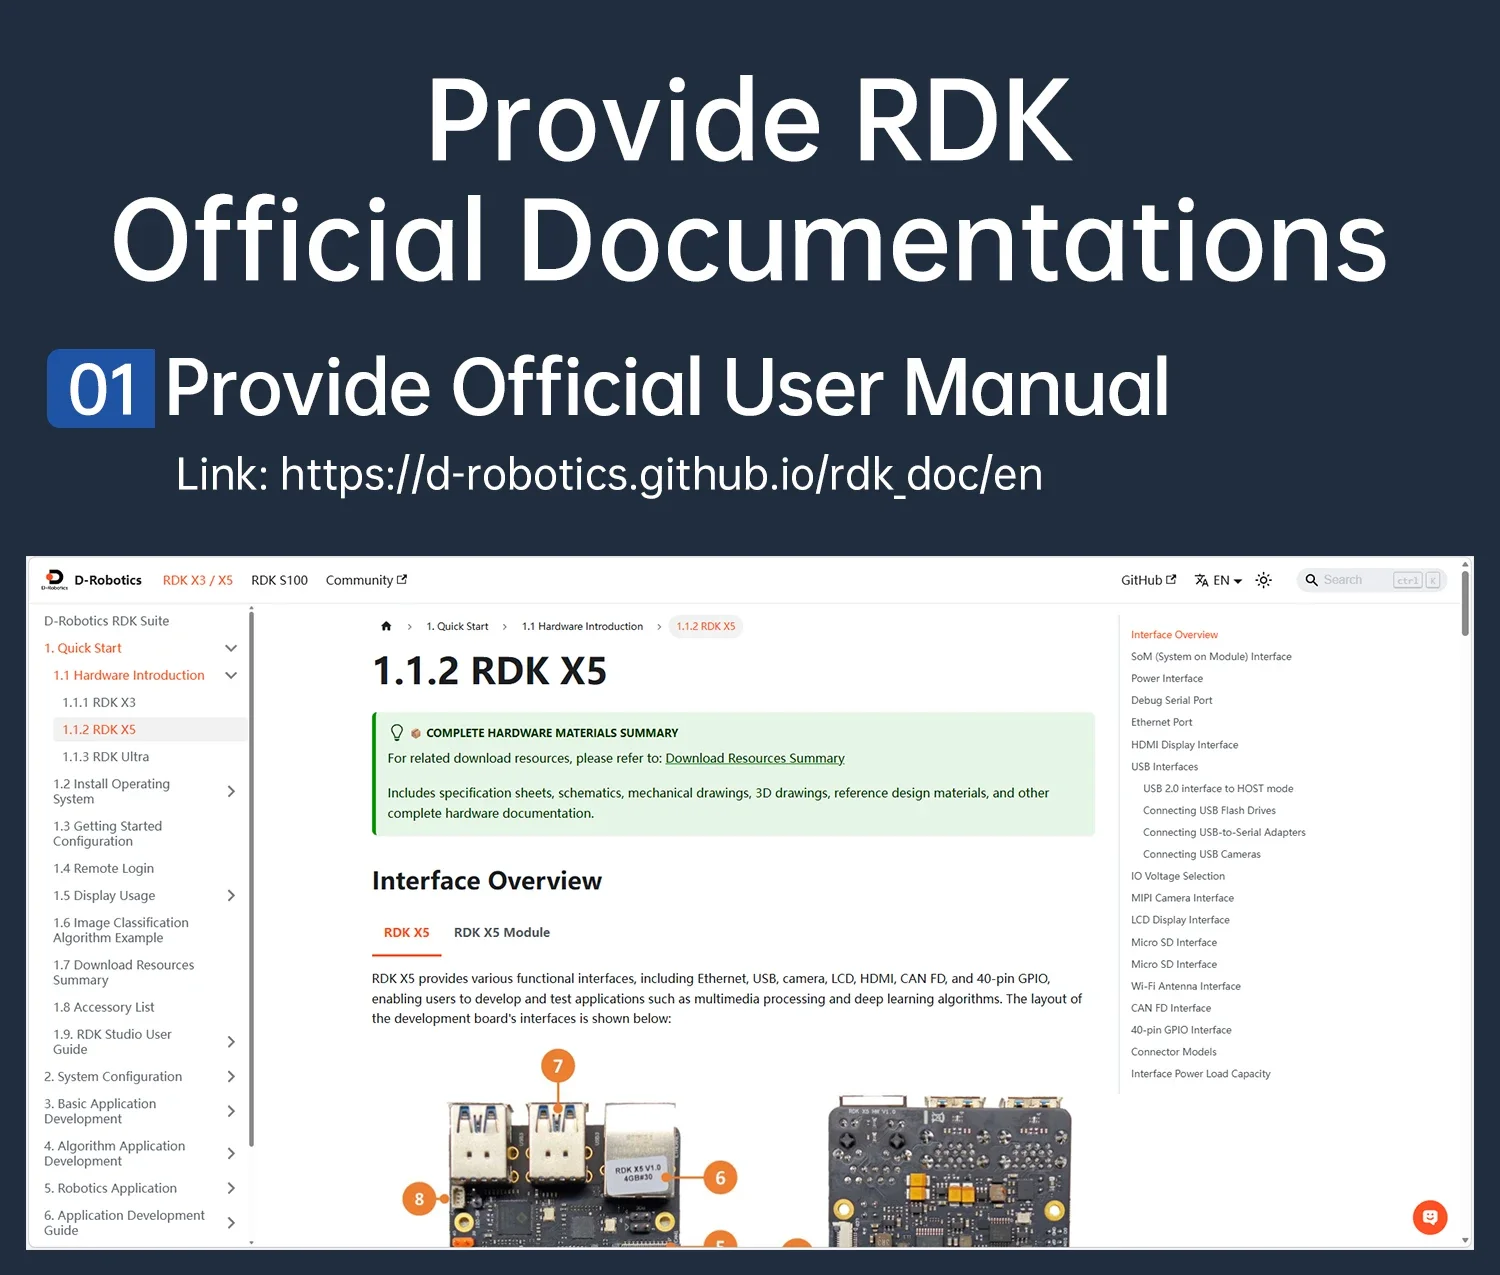Expand the 4. Algorithm Application Development chevron

tap(231, 1153)
